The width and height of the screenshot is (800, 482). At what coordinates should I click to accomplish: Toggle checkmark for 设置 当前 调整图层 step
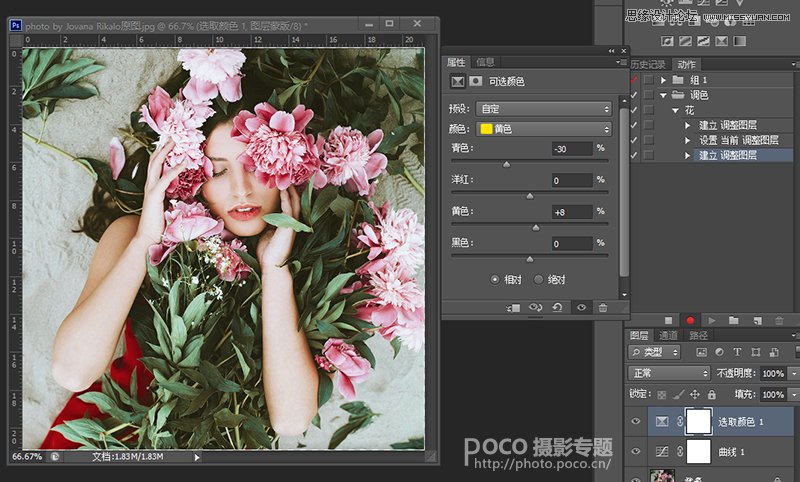point(634,140)
